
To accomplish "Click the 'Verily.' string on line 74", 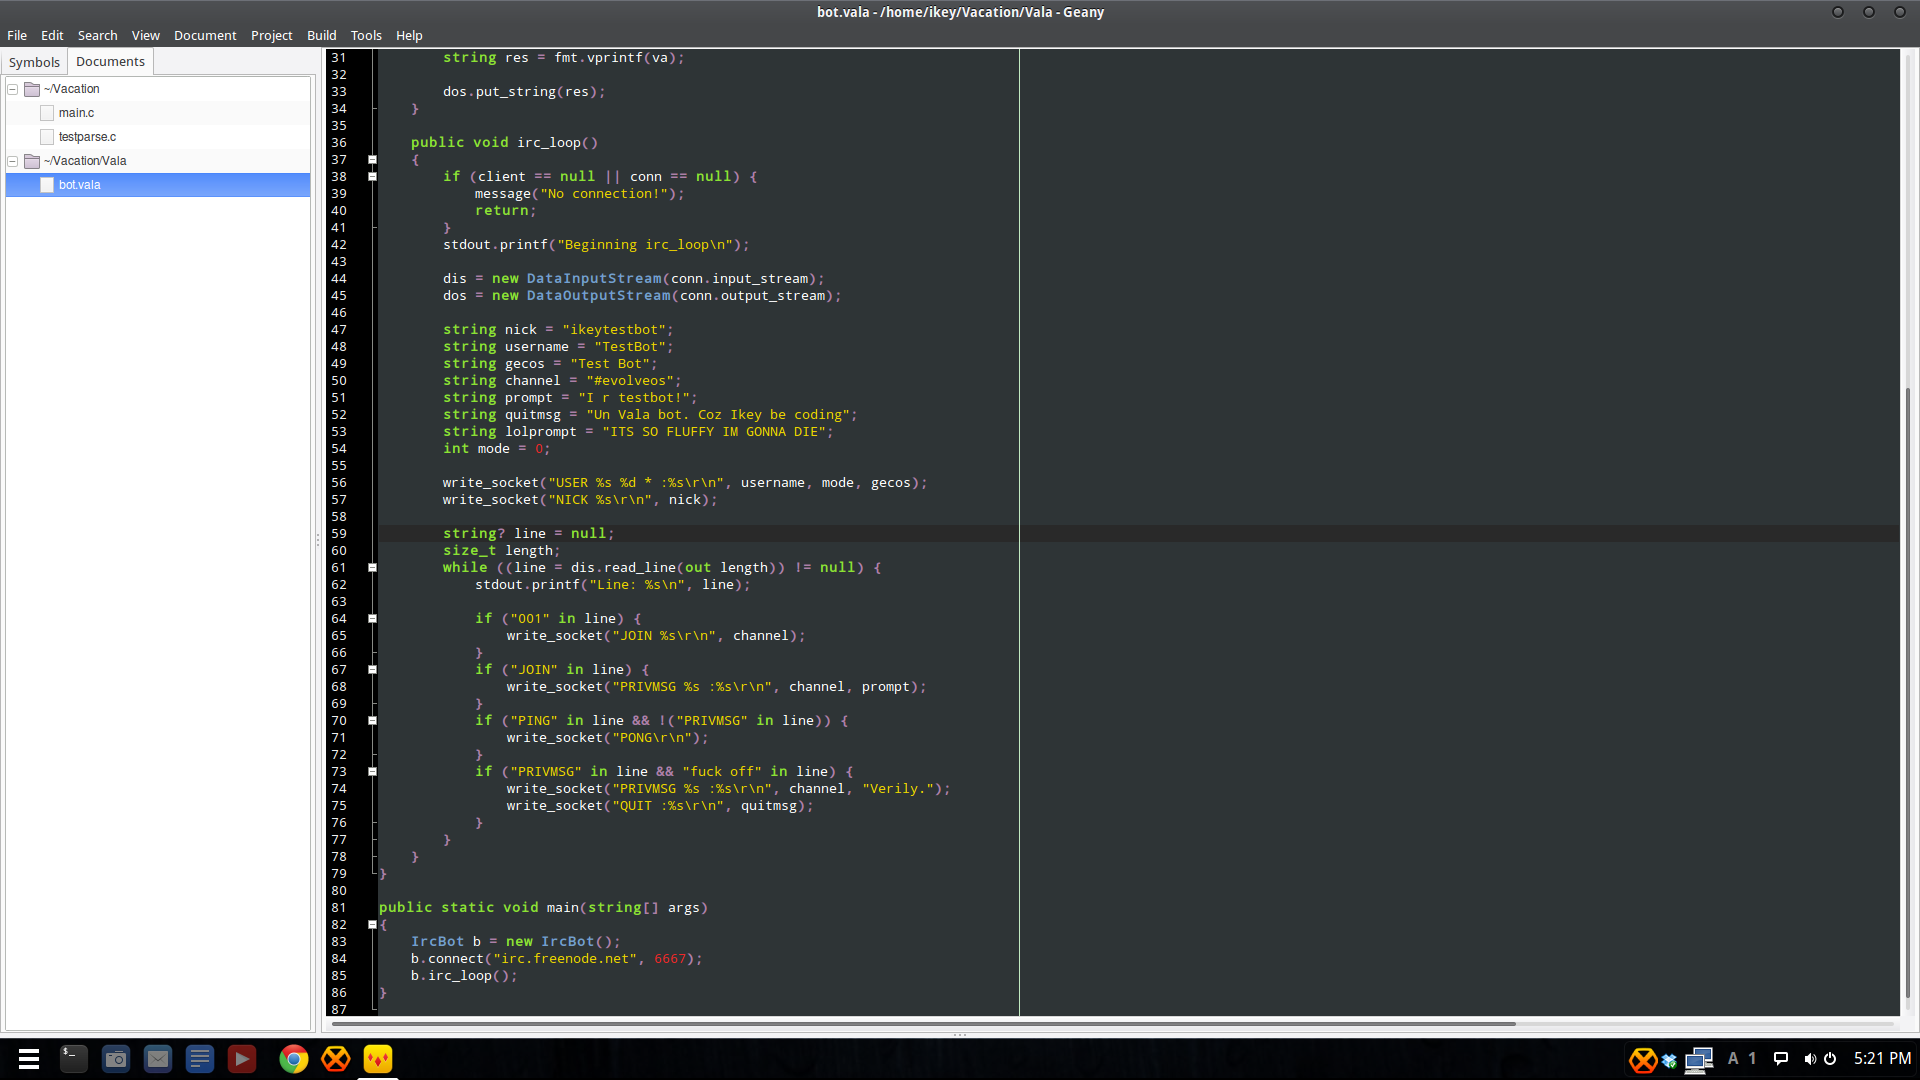I will (x=898, y=789).
